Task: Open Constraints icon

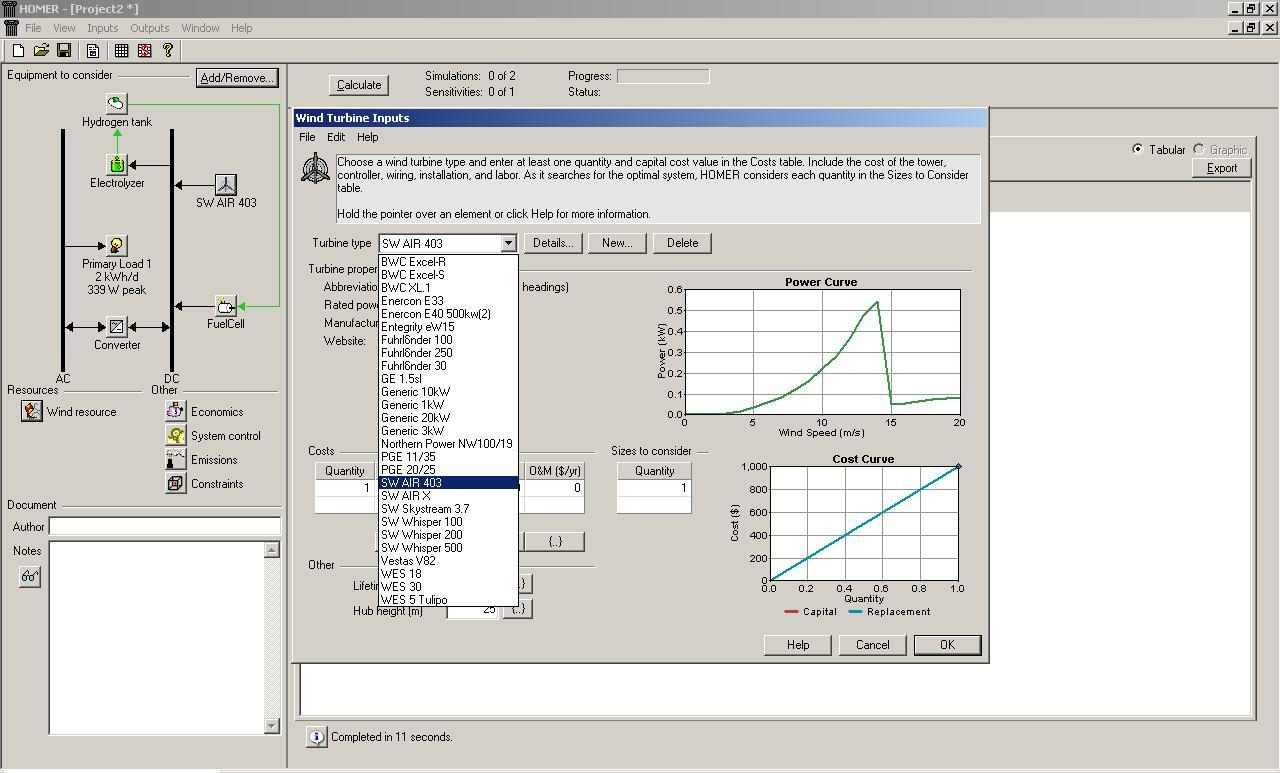Action: pyautogui.click(x=175, y=483)
